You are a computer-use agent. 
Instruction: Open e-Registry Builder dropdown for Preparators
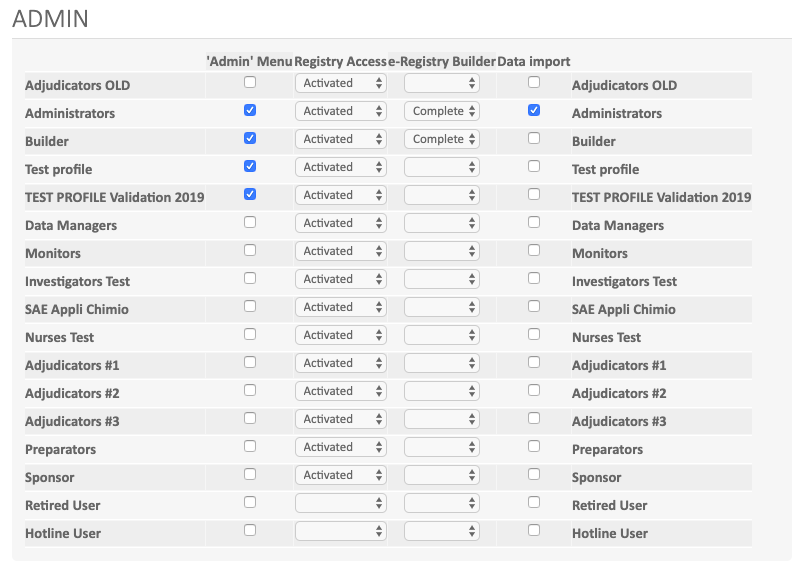442,448
